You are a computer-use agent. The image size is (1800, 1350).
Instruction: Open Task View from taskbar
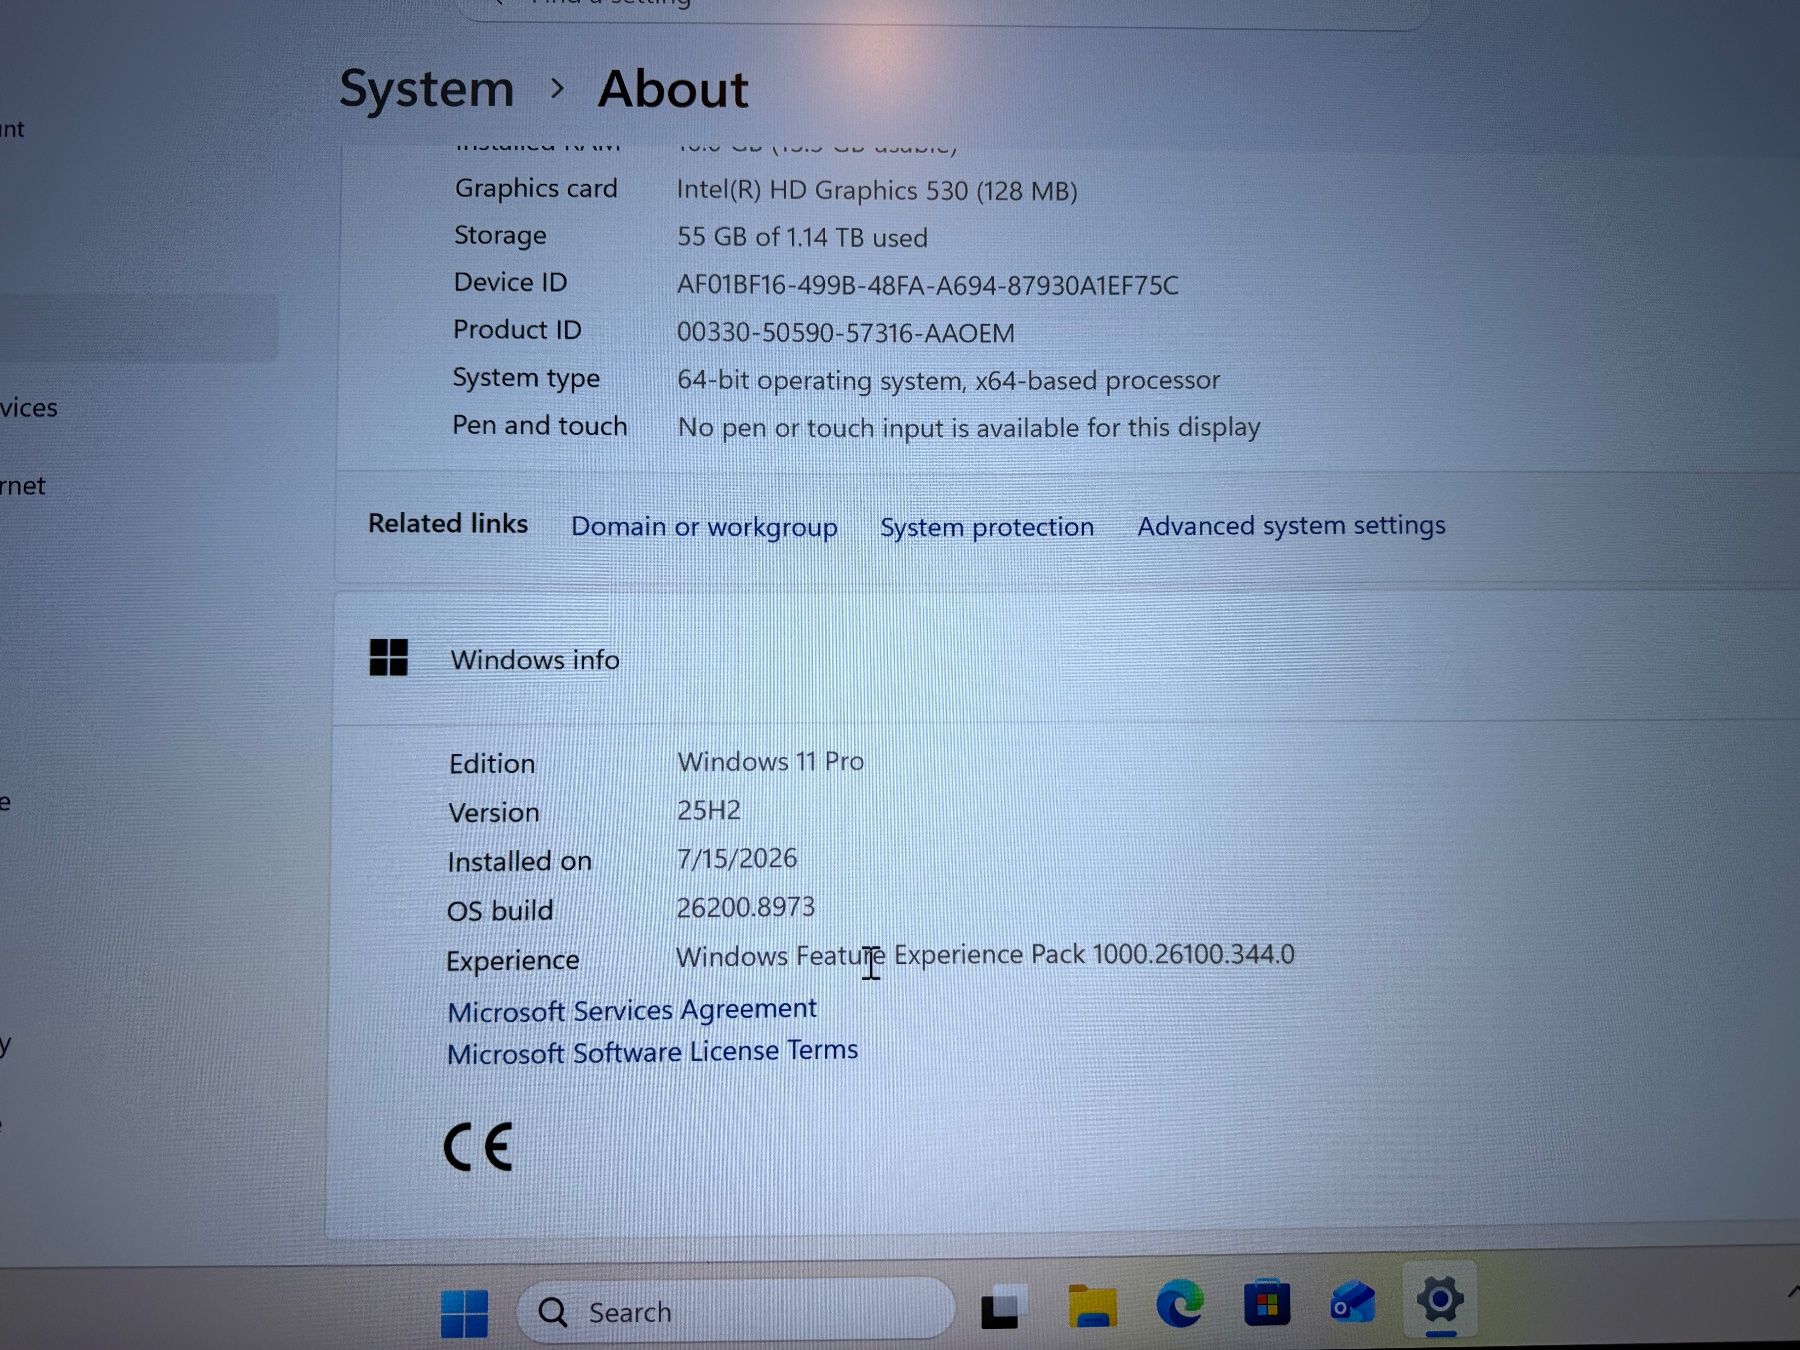[x=1003, y=1307]
